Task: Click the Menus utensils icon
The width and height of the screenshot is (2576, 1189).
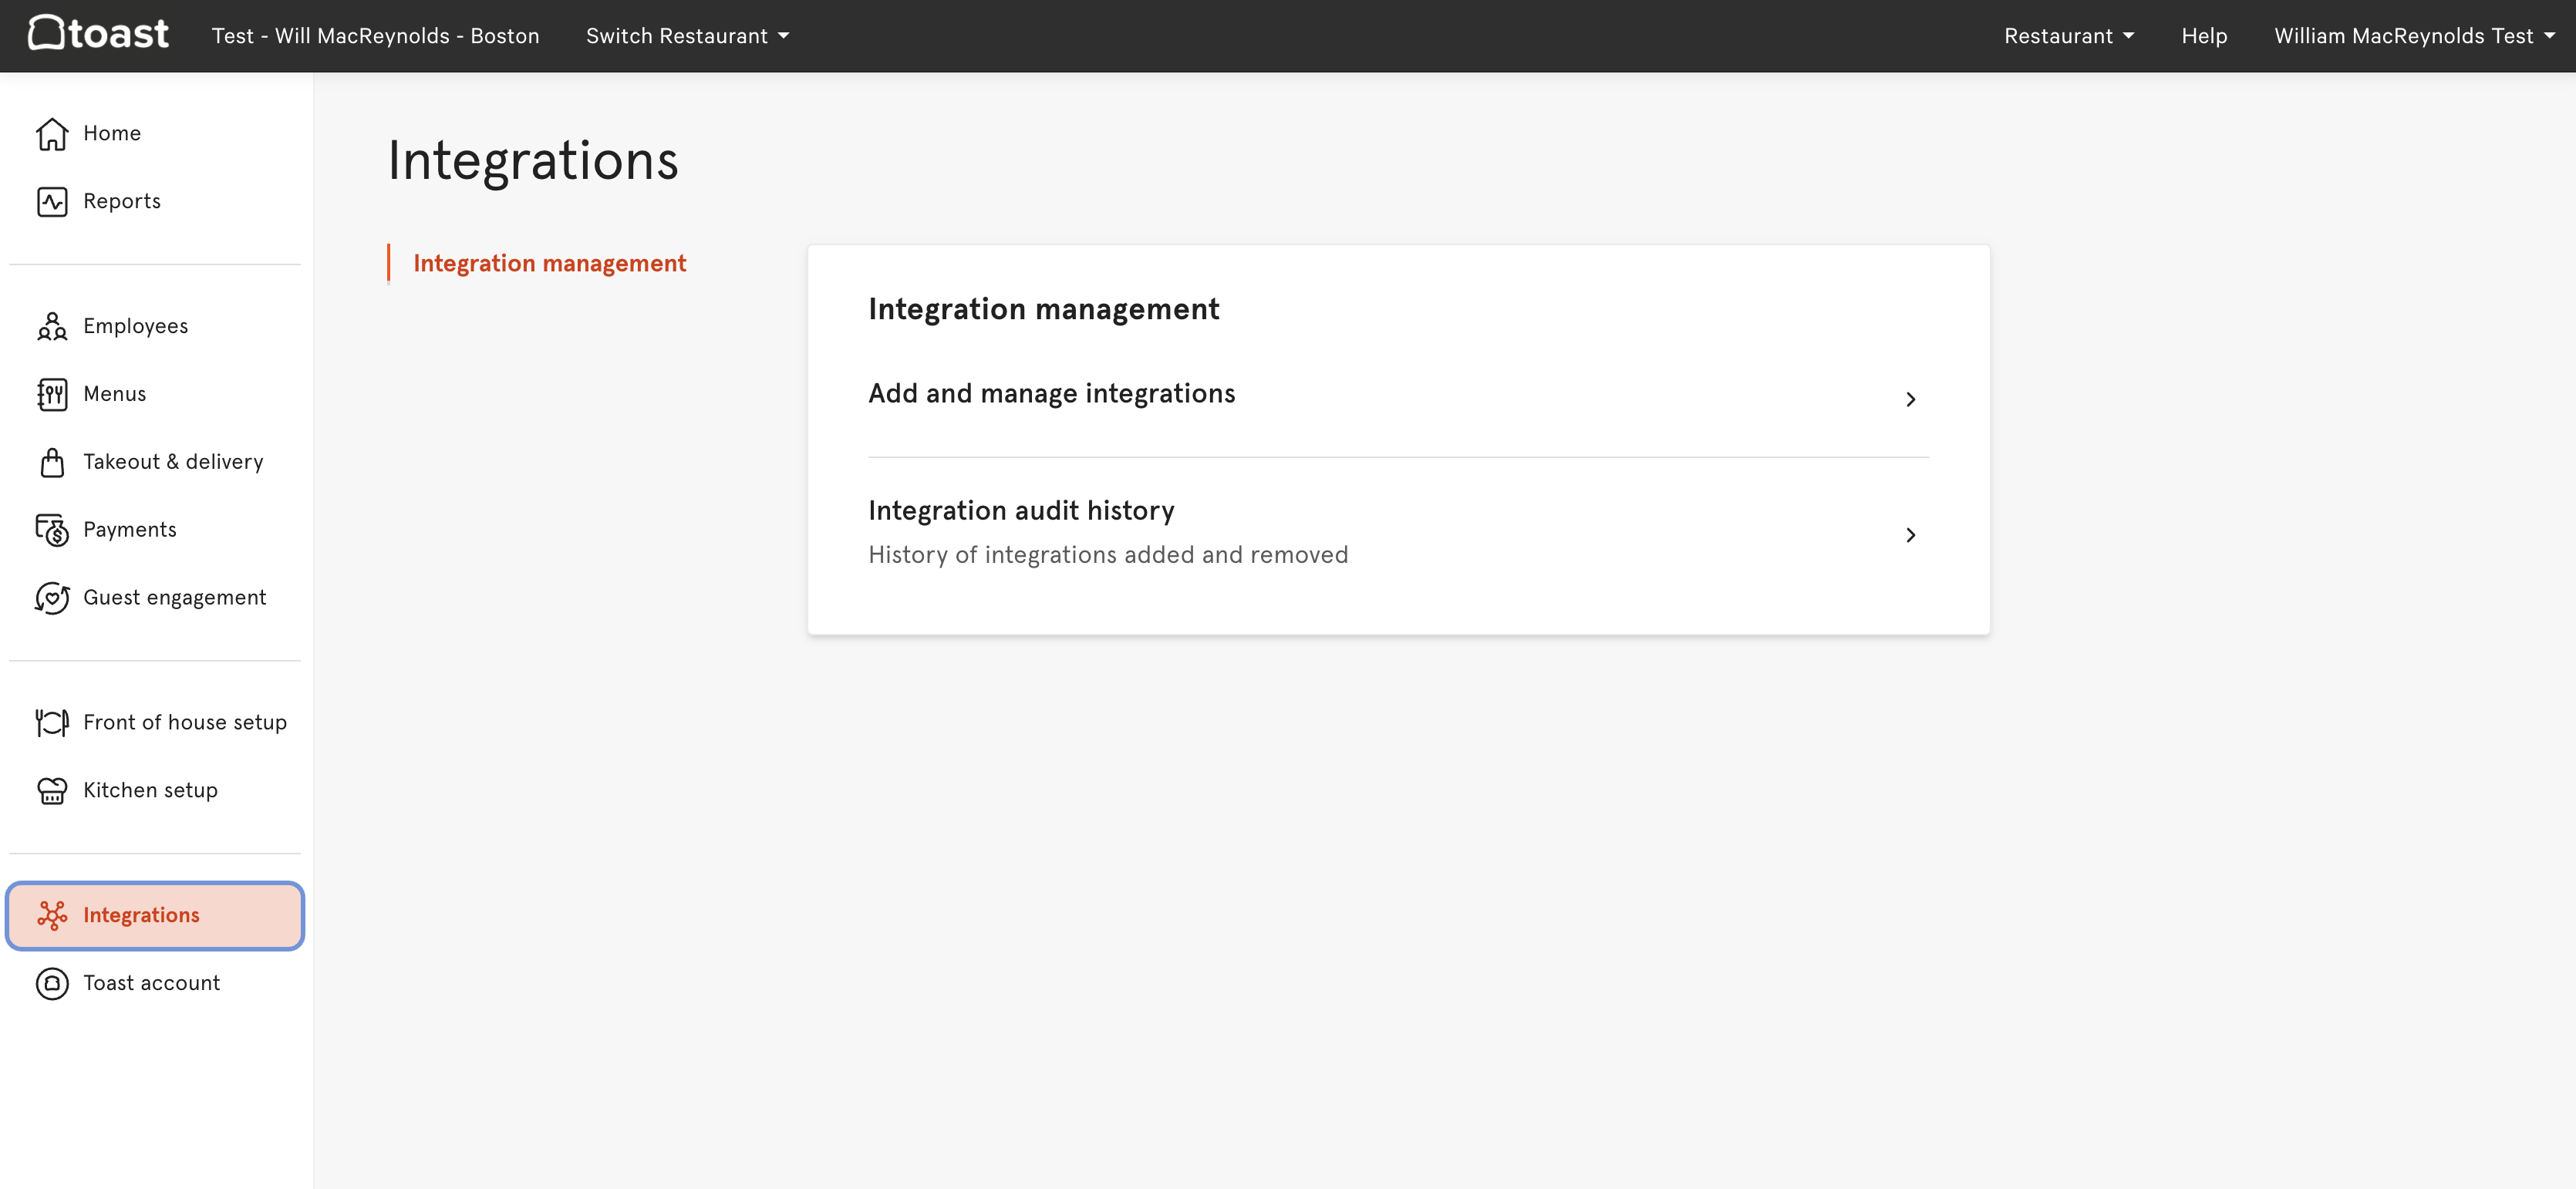Action: [52, 394]
